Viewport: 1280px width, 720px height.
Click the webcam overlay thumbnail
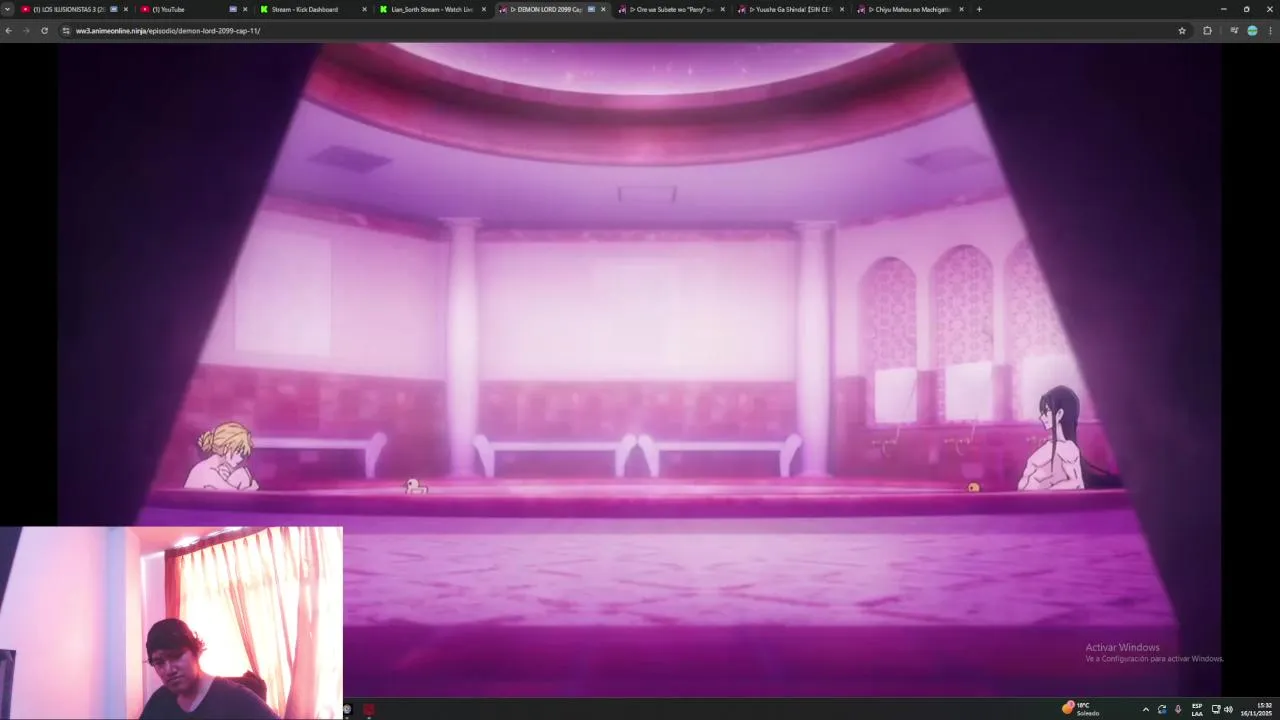point(171,623)
